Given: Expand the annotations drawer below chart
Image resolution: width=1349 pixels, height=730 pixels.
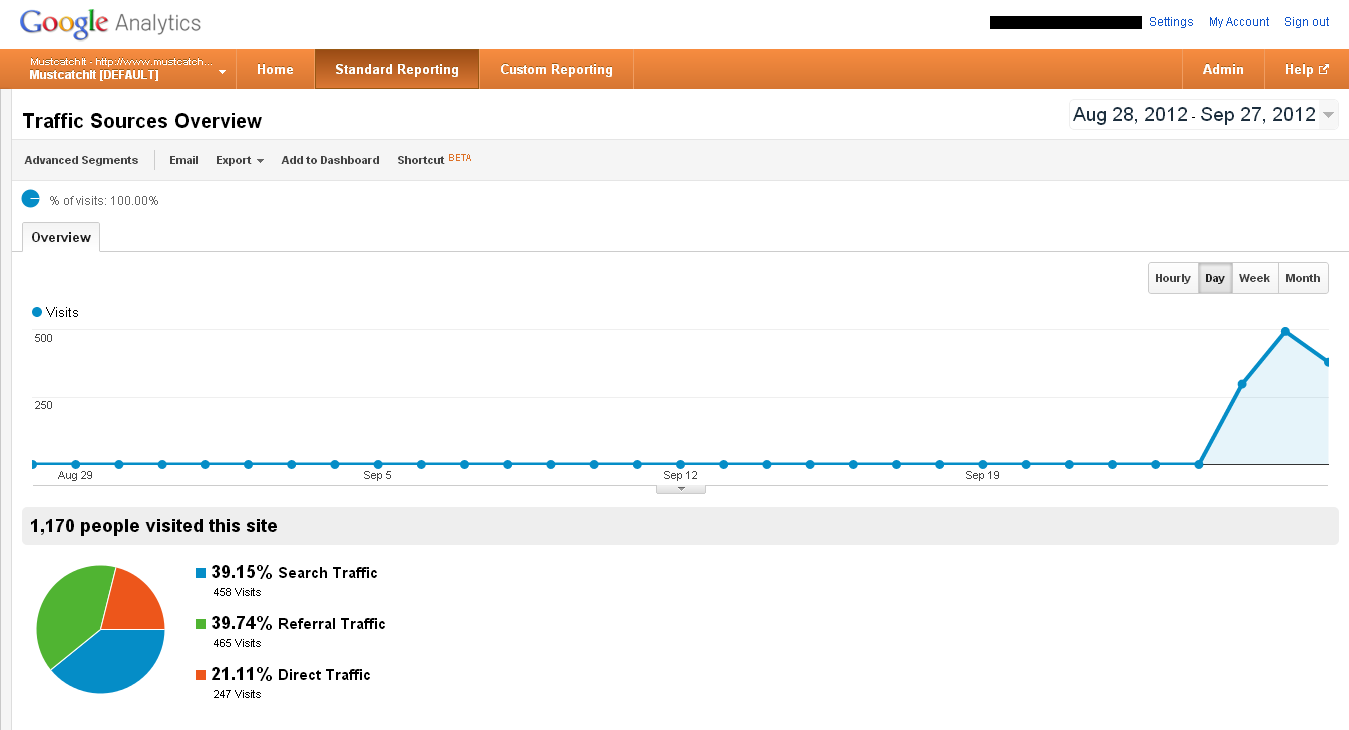Looking at the screenshot, I should tap(681, 489).
